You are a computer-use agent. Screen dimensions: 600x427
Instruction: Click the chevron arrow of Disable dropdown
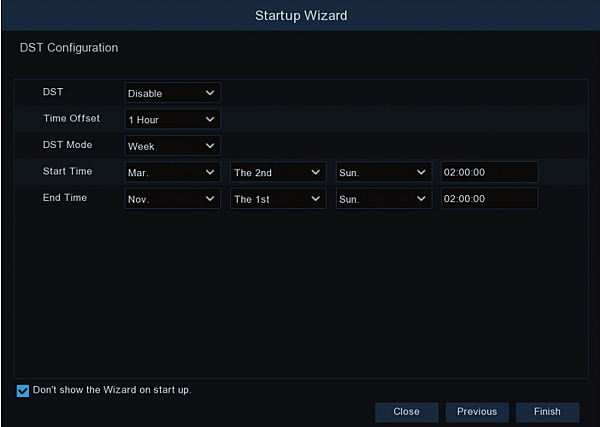click(x=210, y=93)
